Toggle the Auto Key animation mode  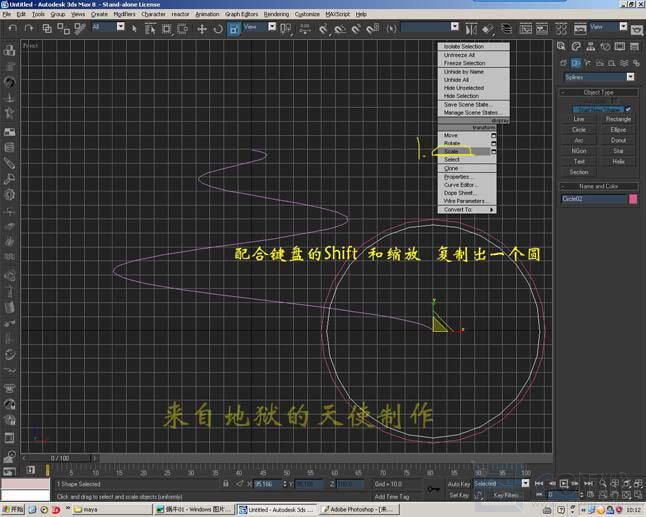[459, 484]
